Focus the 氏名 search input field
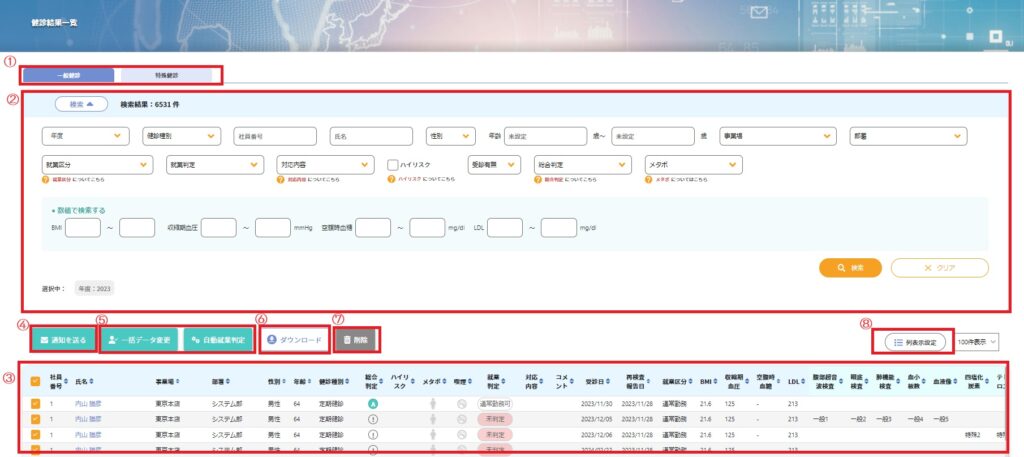This screenshot has width=1024, height=457. coord(371,136)
